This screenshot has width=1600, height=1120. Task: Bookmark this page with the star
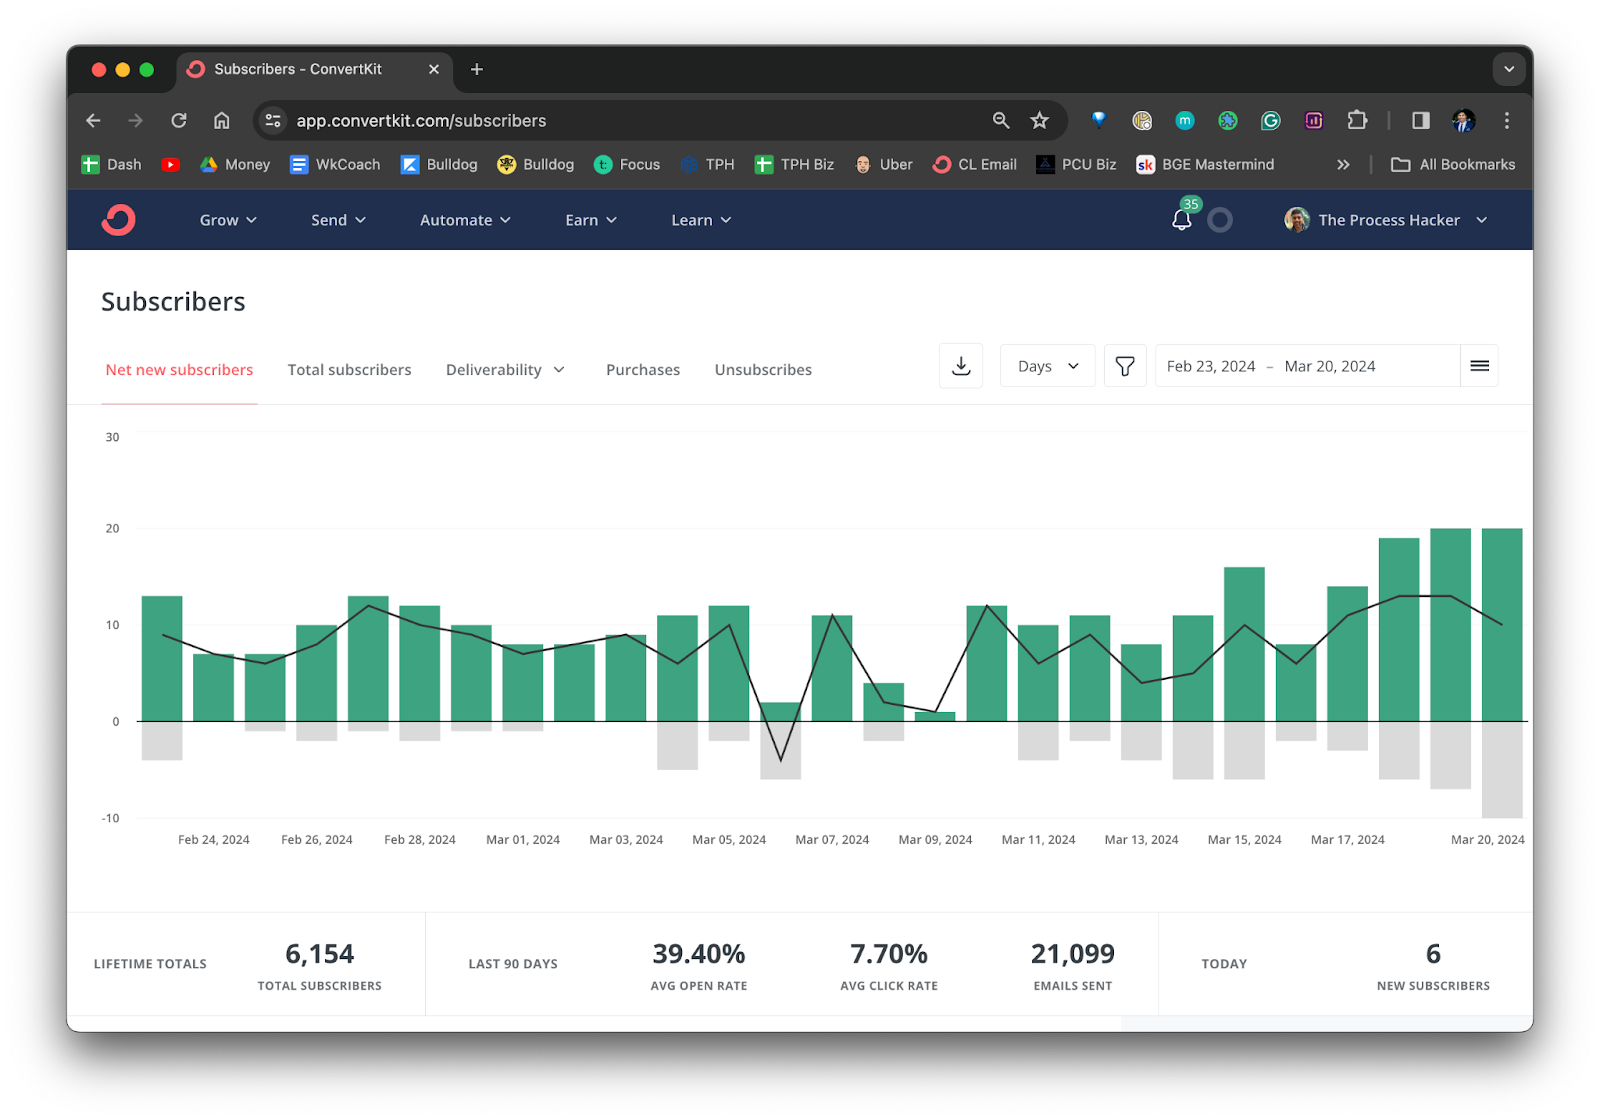[x=1040, y=121]
